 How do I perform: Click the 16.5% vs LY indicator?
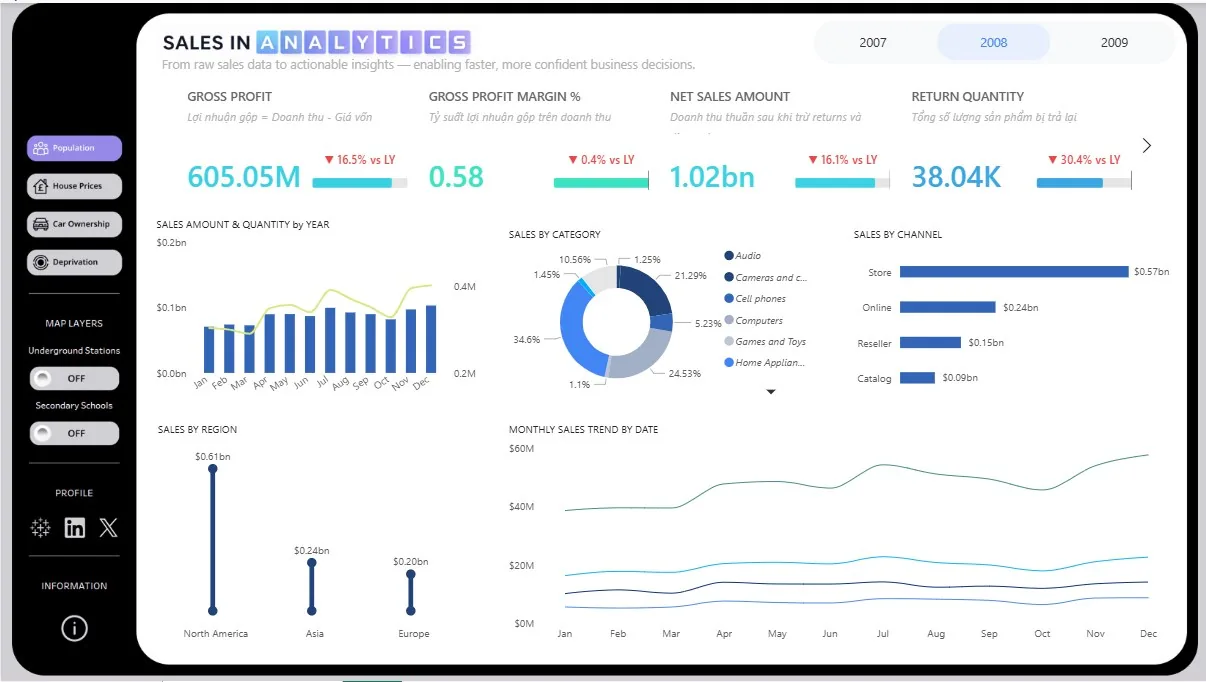360,160
